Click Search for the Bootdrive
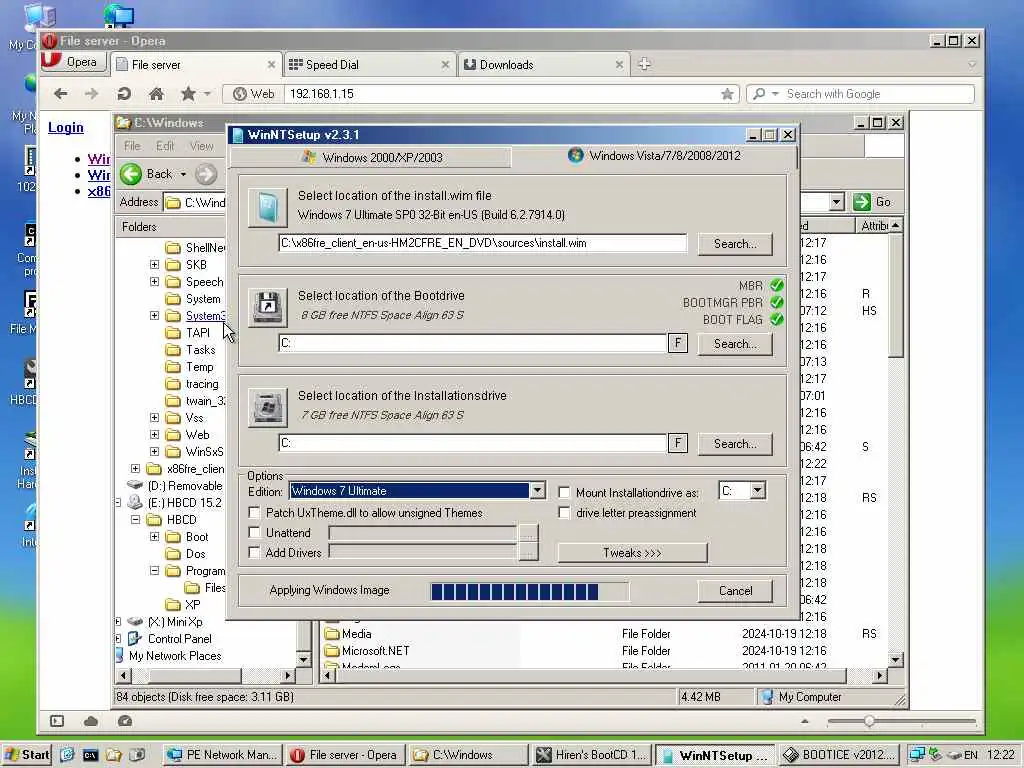1024x768 pixels. 735,344
